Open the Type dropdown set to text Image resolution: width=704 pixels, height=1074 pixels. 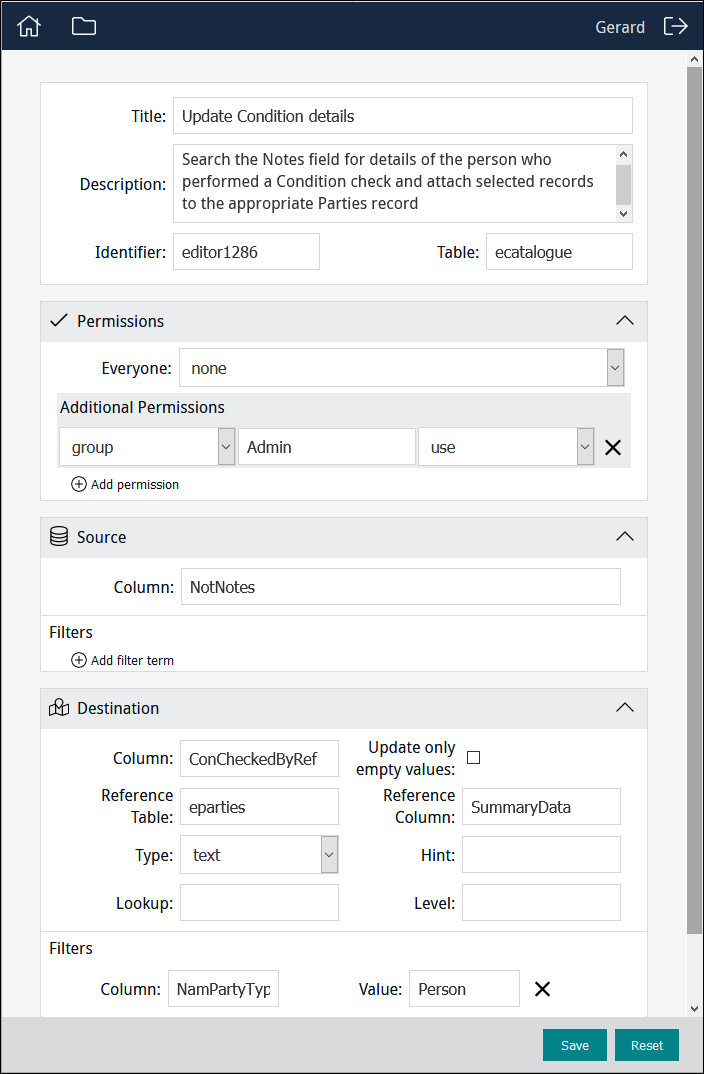[x=329, y=855]
